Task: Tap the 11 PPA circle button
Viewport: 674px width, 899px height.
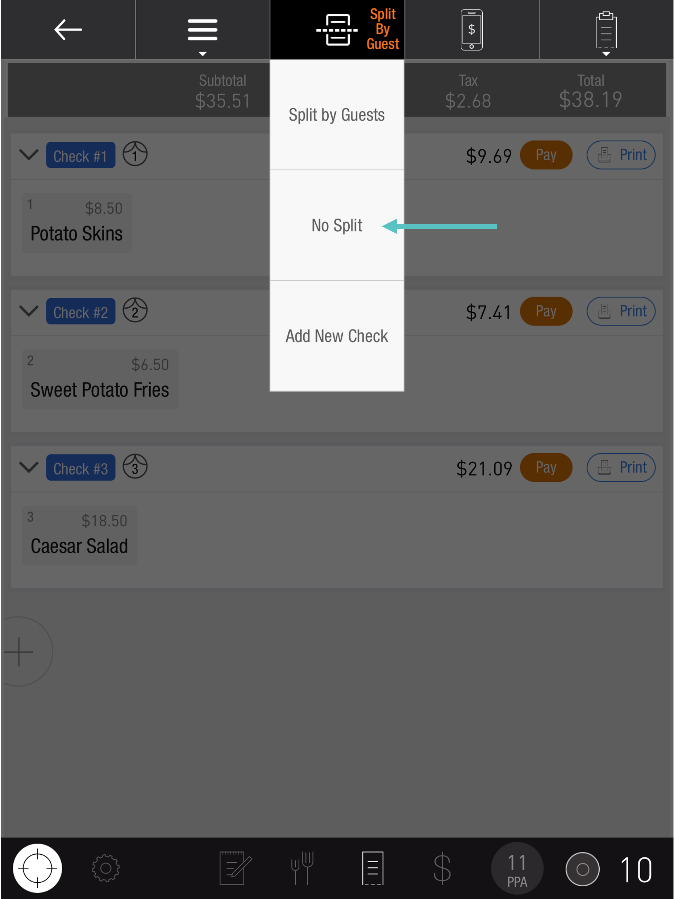Action: click(517, 868)
